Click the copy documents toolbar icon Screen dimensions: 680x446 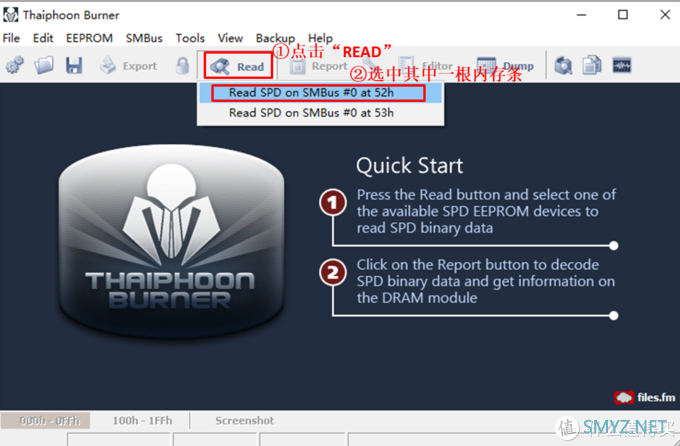(x=592, y=66)
